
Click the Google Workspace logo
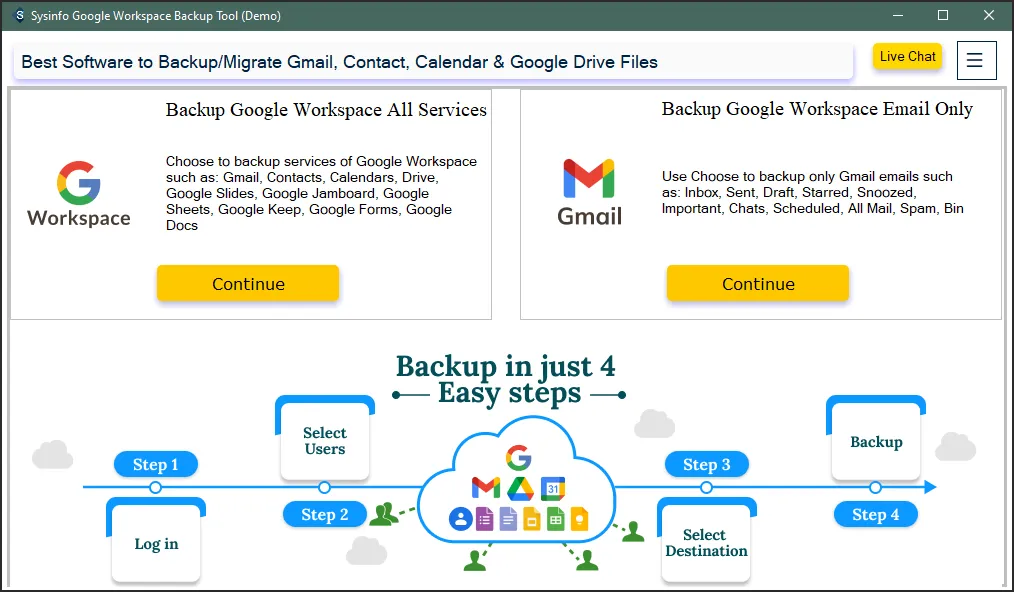pyautogui.click(x=79, y=193)
